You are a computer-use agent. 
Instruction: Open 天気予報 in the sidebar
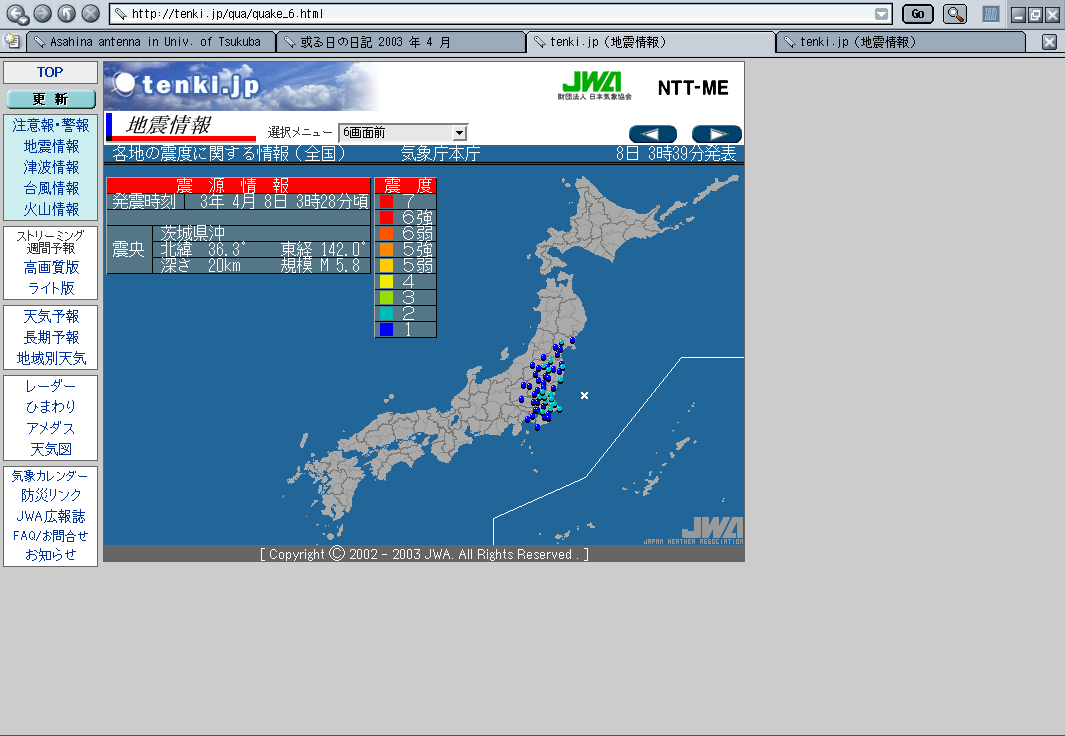(x=51, y=316)
